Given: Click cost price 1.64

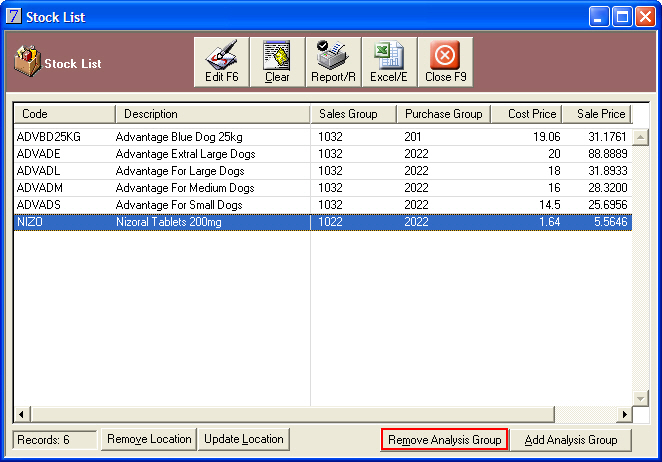Looking at the screenshot, I should (x=550, y=222).
